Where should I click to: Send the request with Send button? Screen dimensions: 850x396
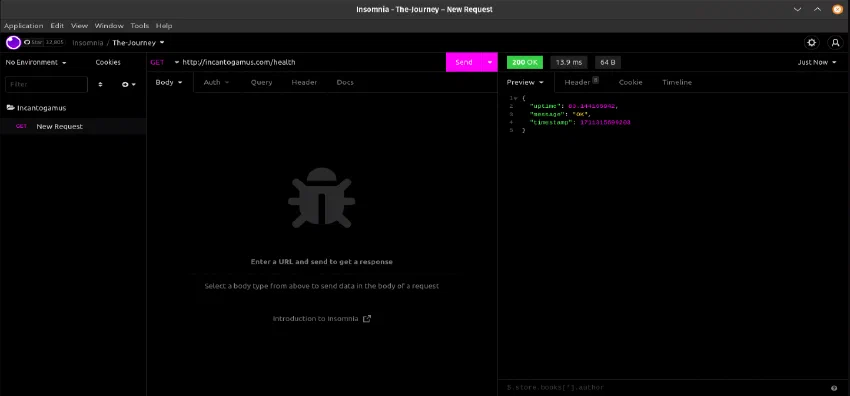(464, 62)
